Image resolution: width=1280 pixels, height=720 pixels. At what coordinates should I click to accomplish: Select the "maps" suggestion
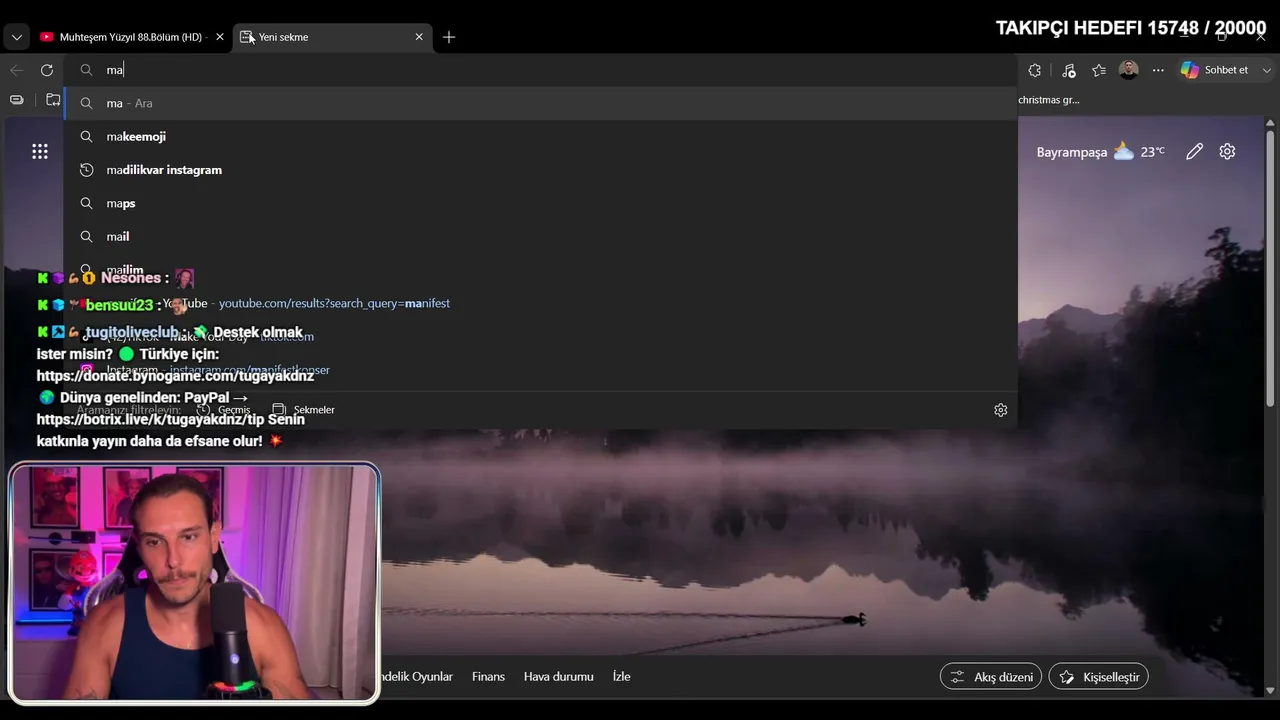(x=540, y=203)
